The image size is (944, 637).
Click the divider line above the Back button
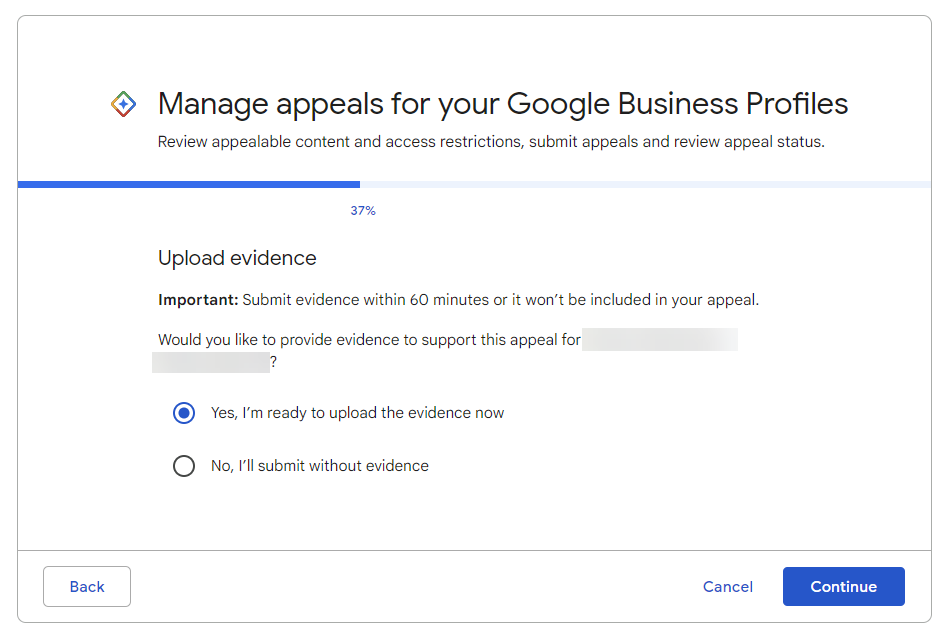474,550
